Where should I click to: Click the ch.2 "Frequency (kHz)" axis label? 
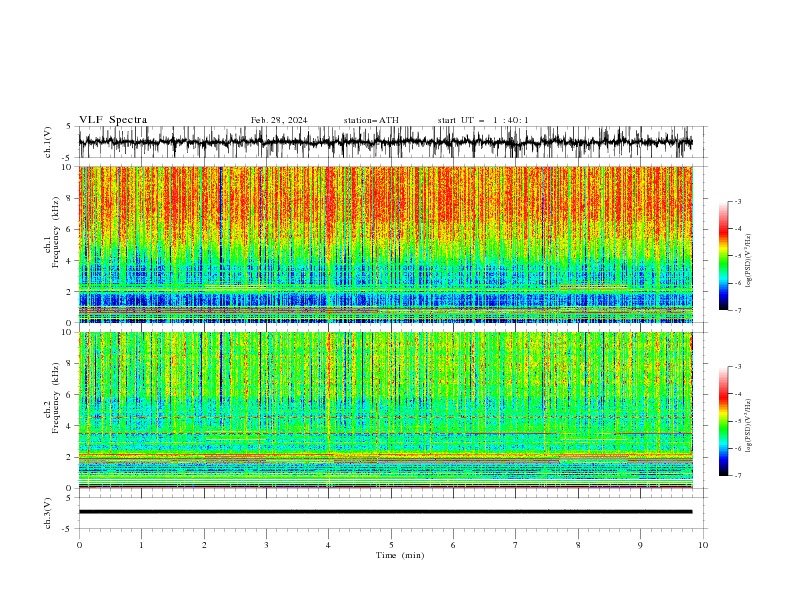click(x=56, y=398)
